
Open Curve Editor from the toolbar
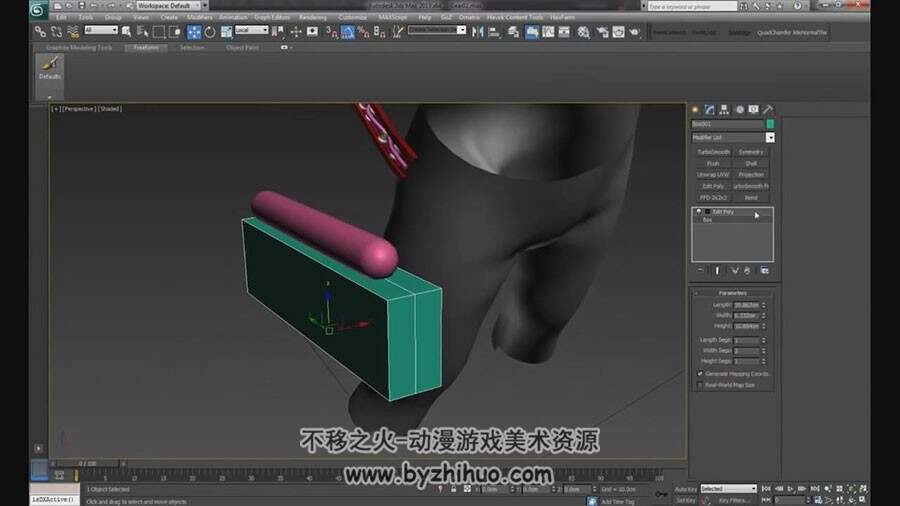pos(548,32)
